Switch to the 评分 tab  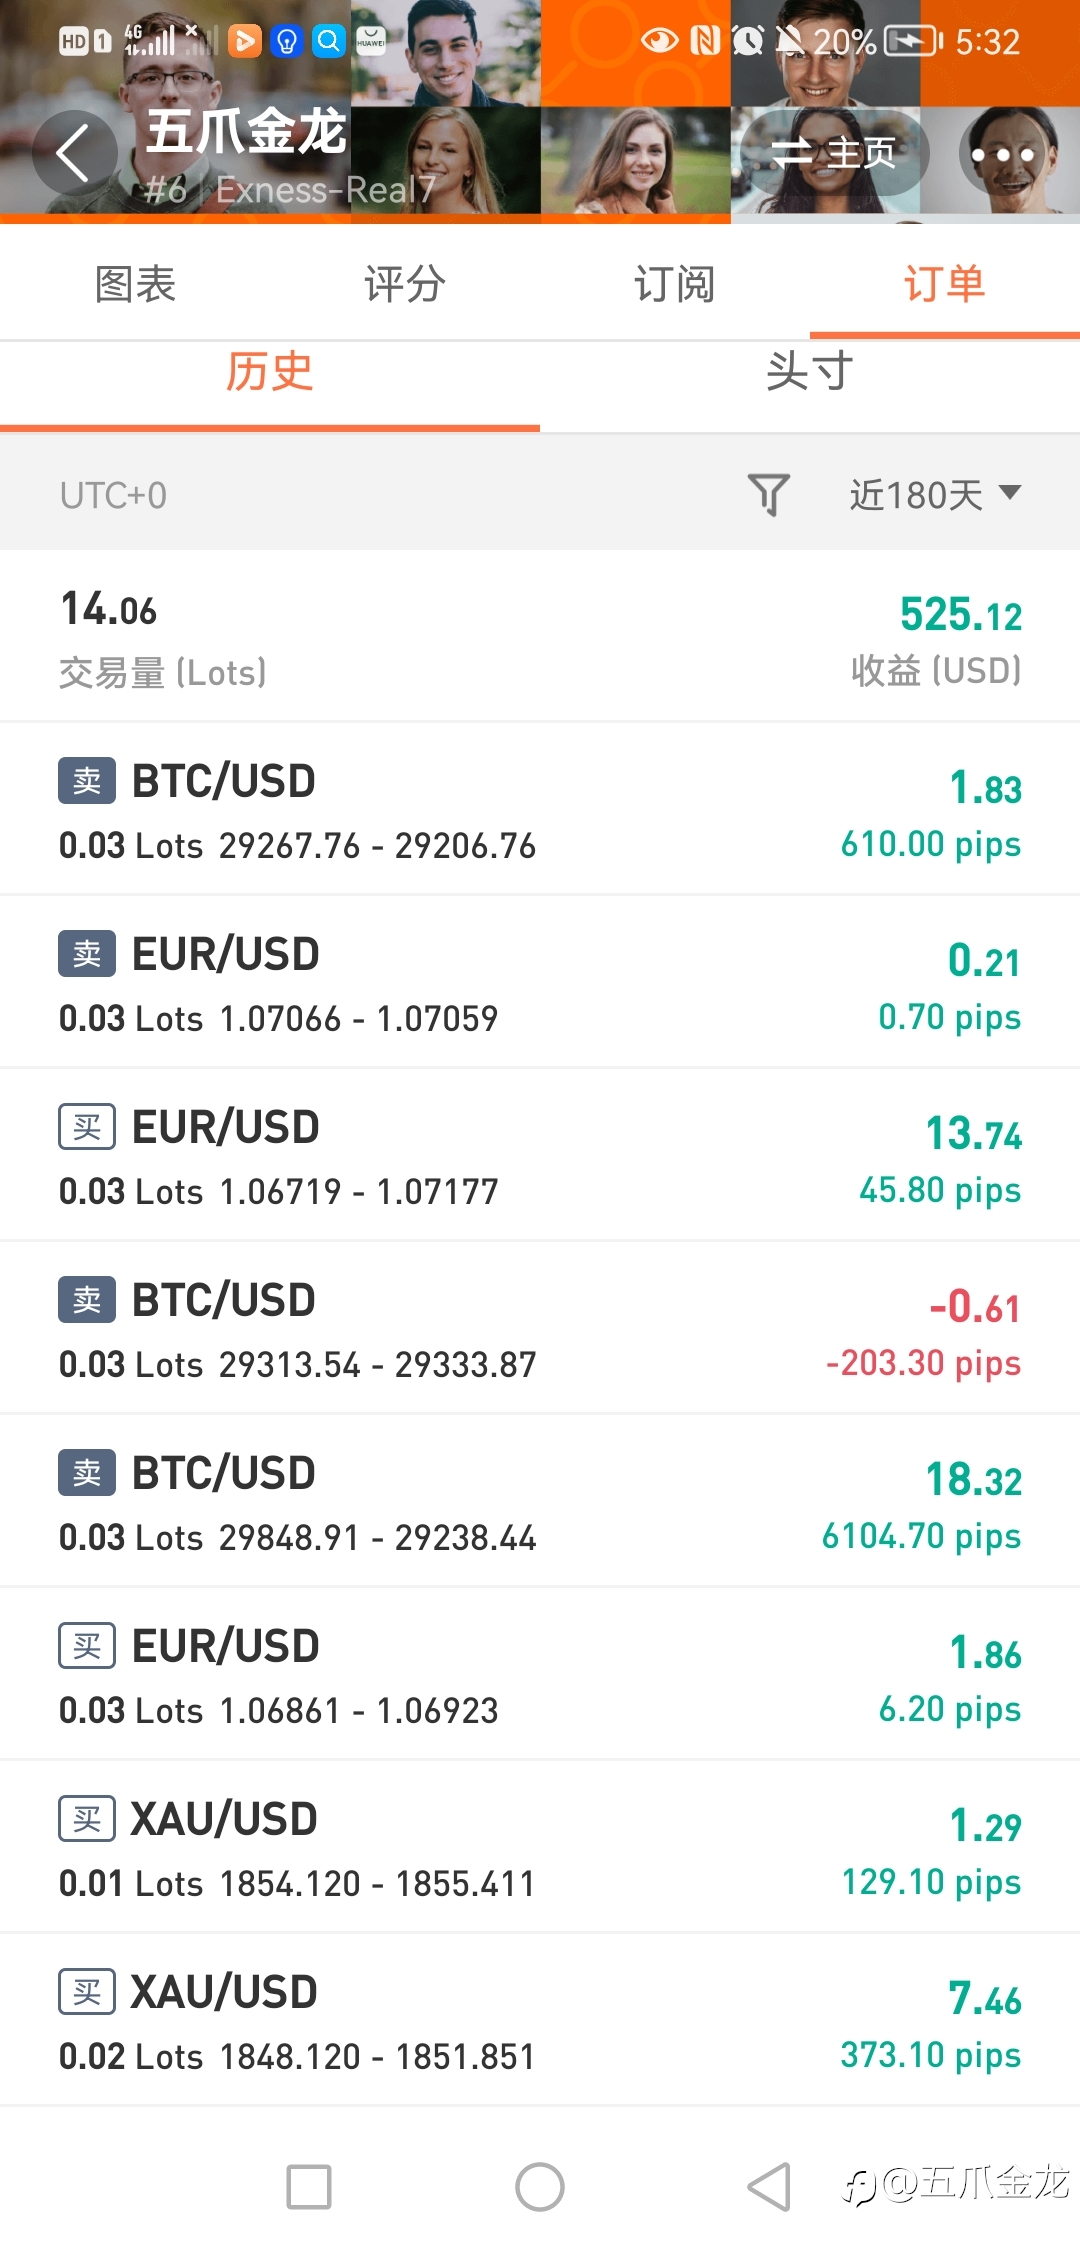point(405,284)
